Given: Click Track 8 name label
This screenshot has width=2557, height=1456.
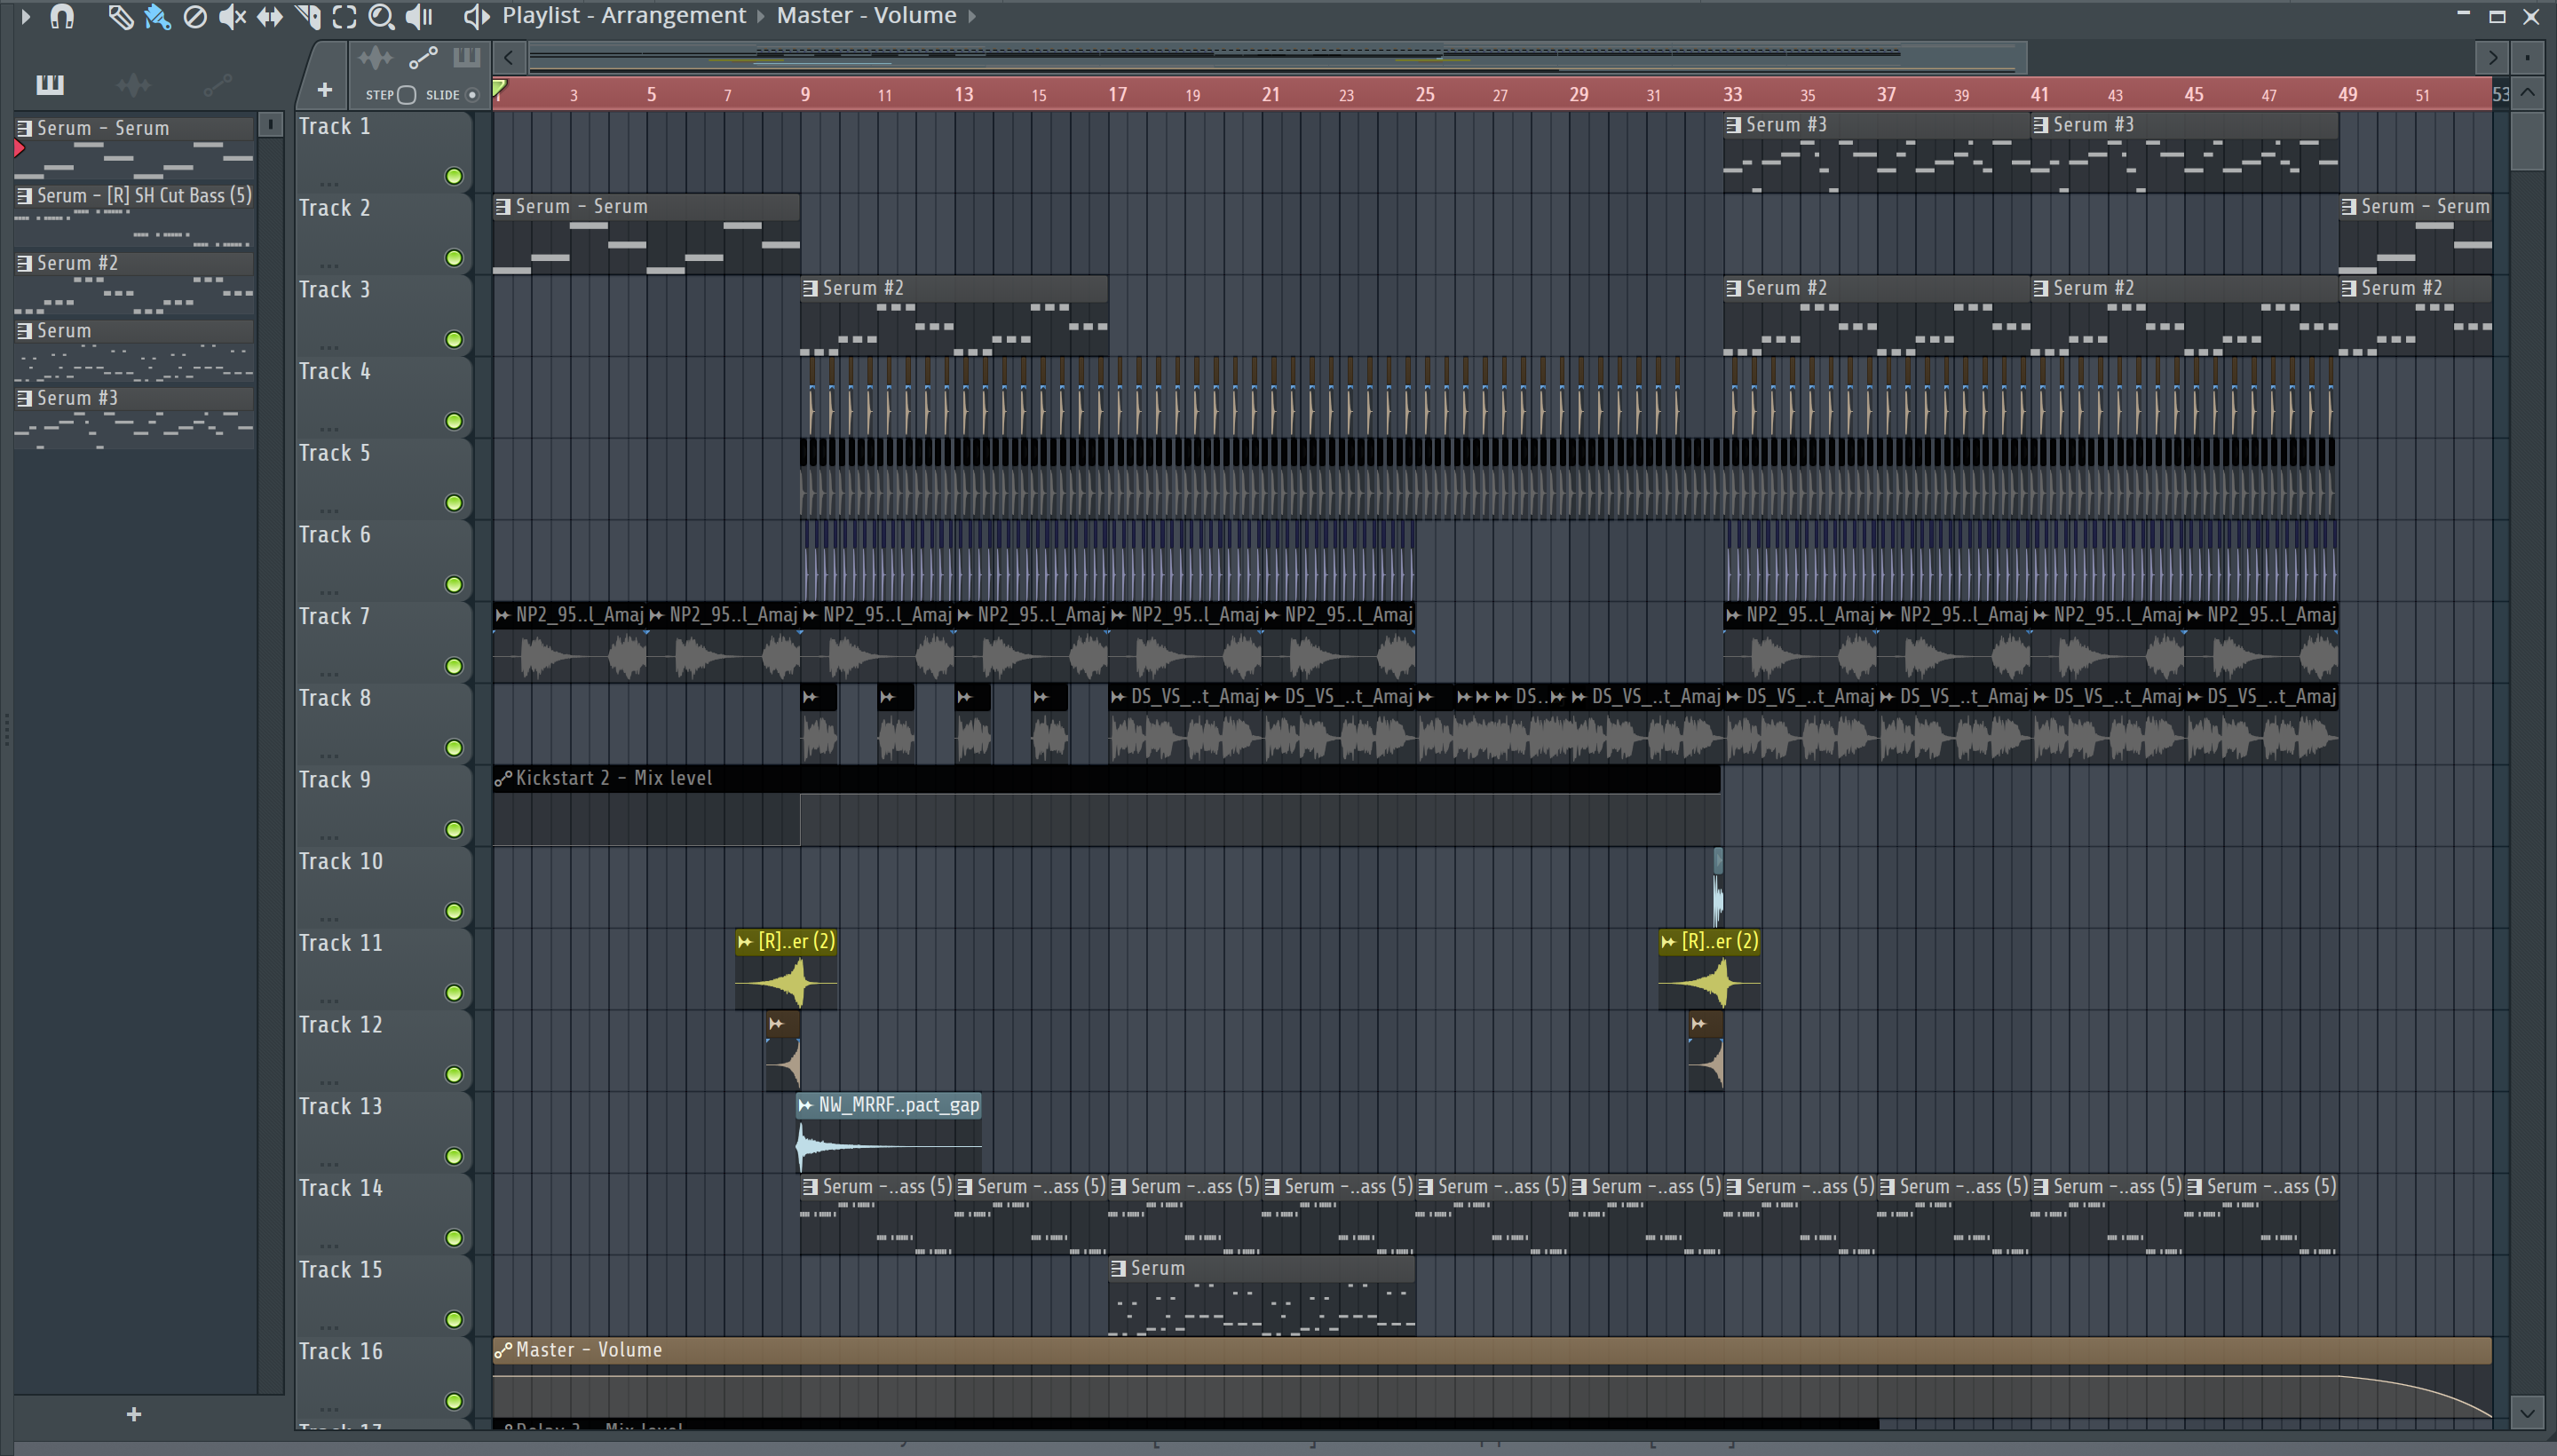Looking at the screenshot, I should click(334, 698).
